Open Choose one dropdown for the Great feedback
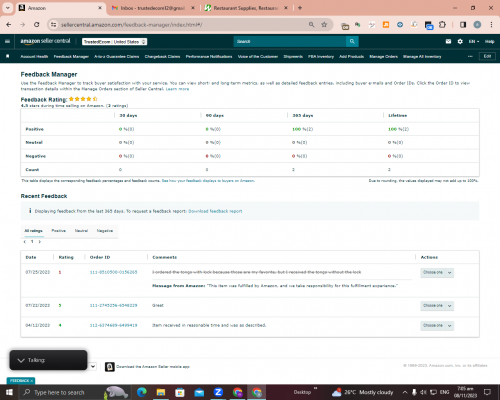The image size is (500, 400). [x=437, y=305]
